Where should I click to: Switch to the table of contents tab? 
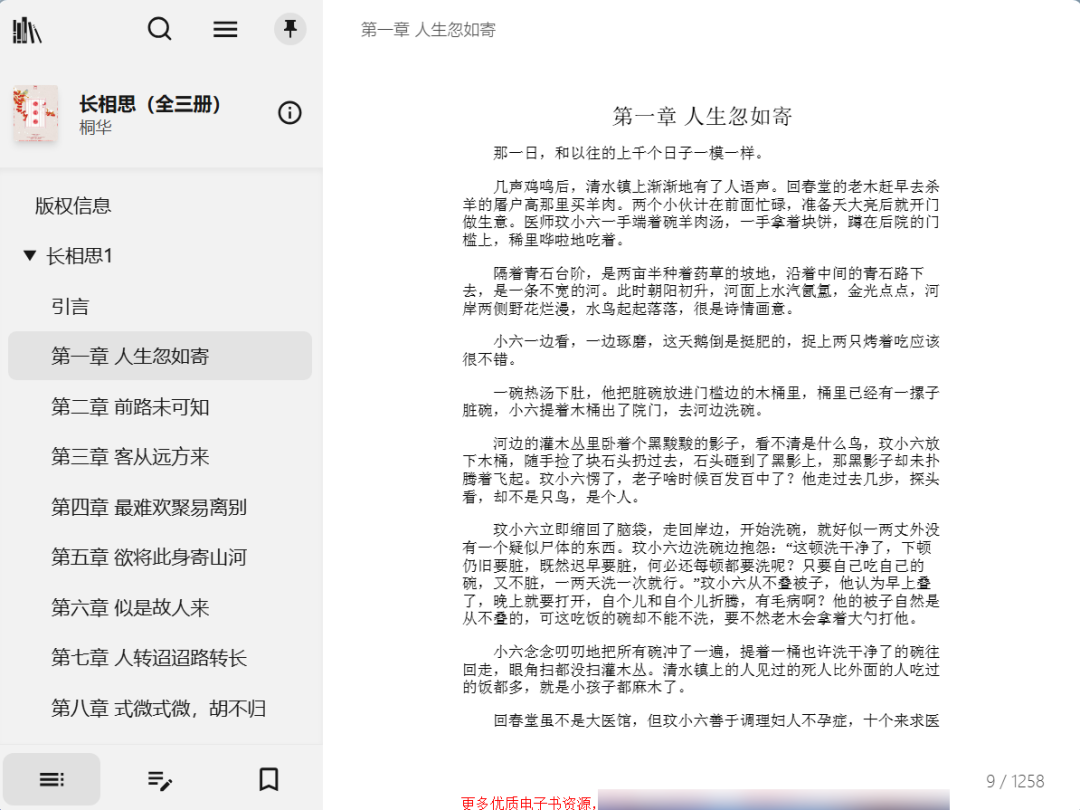point(52,779)
